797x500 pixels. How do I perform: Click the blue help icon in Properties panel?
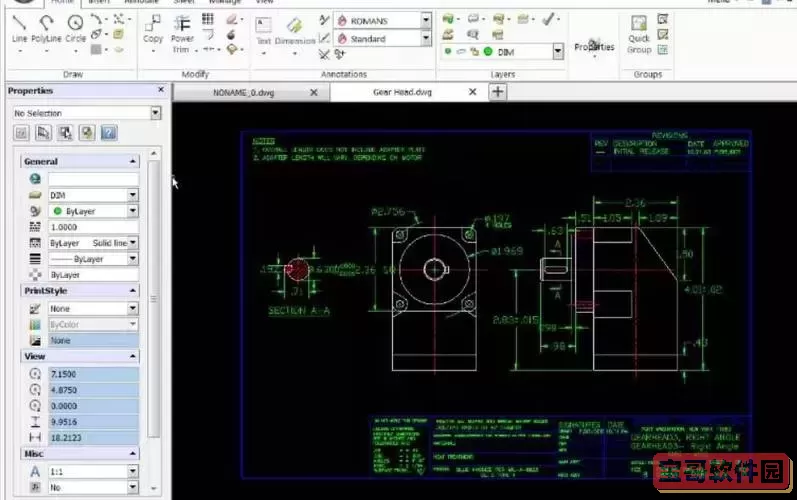pyautogui.click(x=109, y=133)
